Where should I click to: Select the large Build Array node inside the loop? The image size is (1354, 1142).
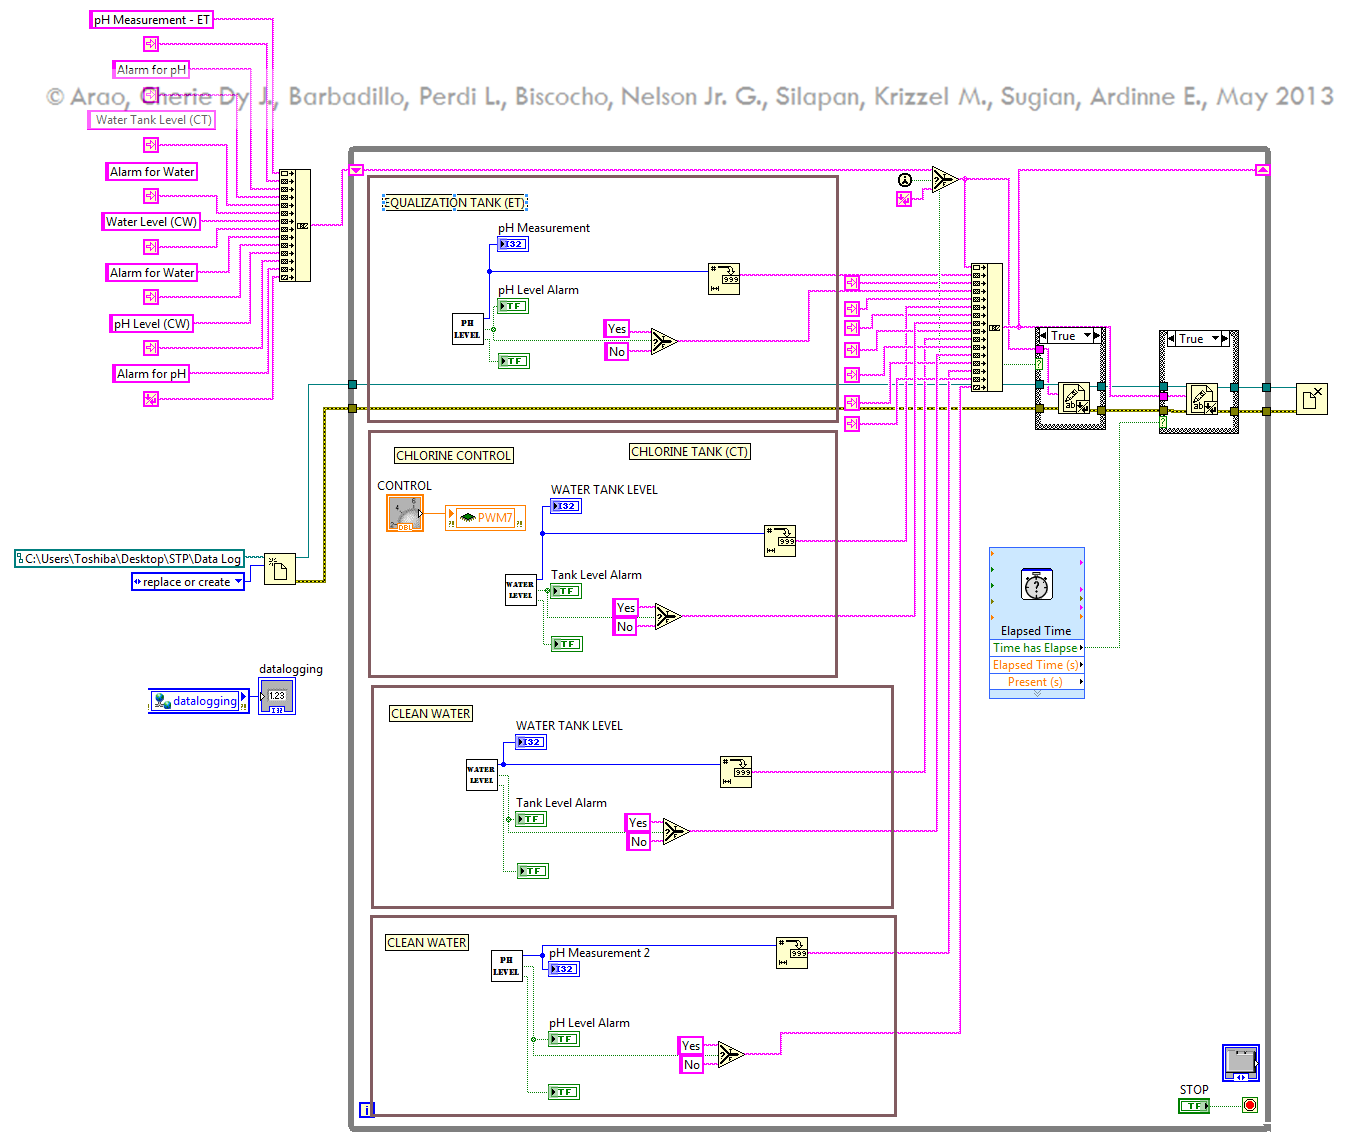(987, 327)
